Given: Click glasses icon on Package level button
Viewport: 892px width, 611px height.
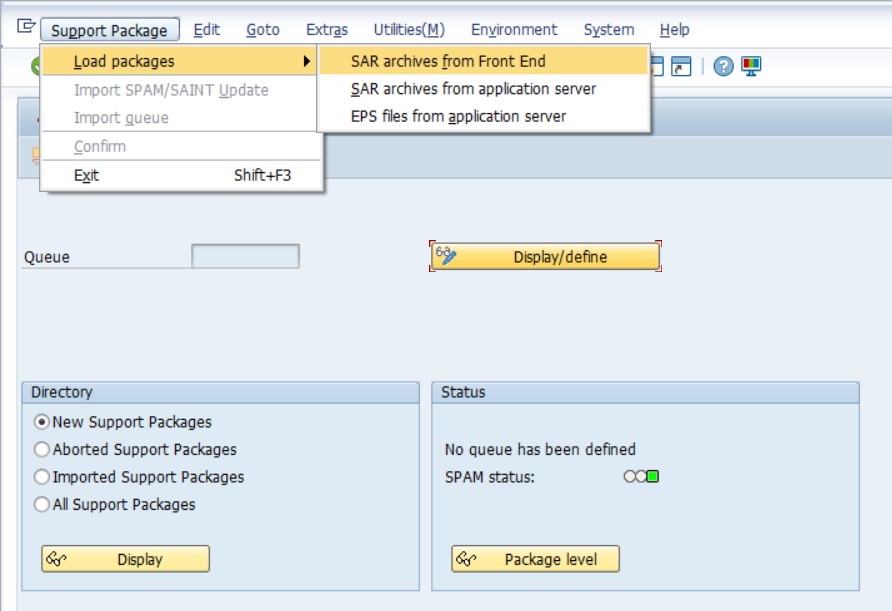Looking at the screenshot, I should tap(466, 559).
